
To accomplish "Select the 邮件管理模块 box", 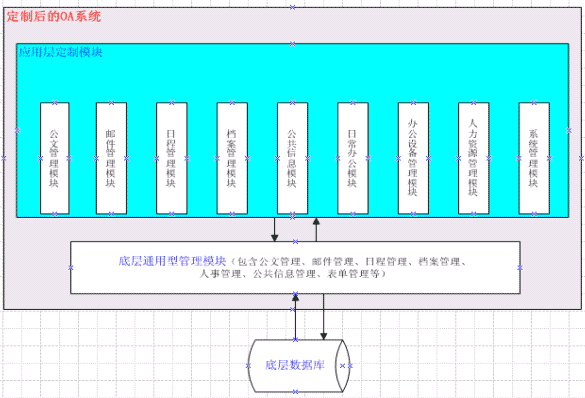I will click(x=111, y=158).
